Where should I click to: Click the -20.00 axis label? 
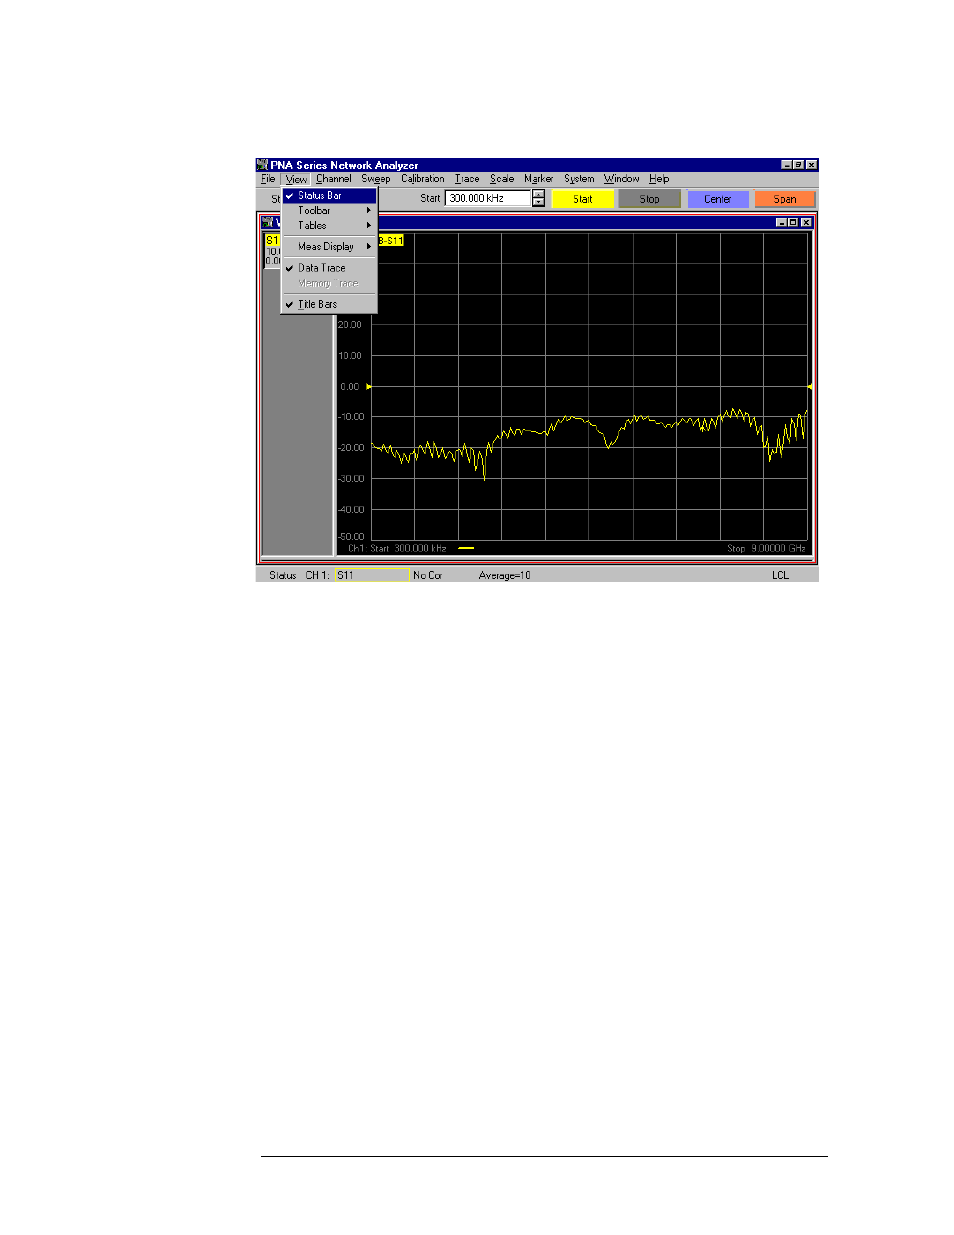pos(351,448)
